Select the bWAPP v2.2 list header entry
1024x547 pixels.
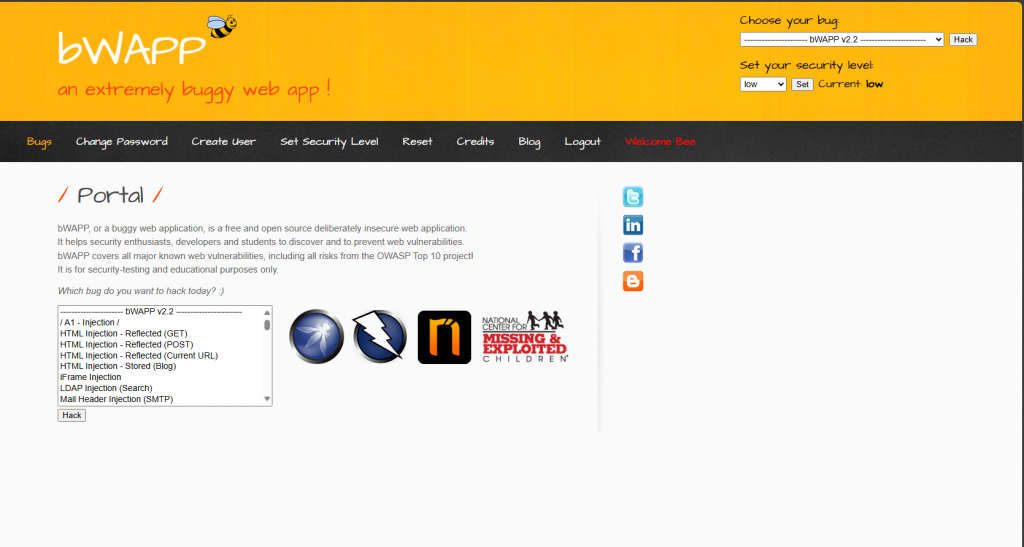[x=161, y=312]
